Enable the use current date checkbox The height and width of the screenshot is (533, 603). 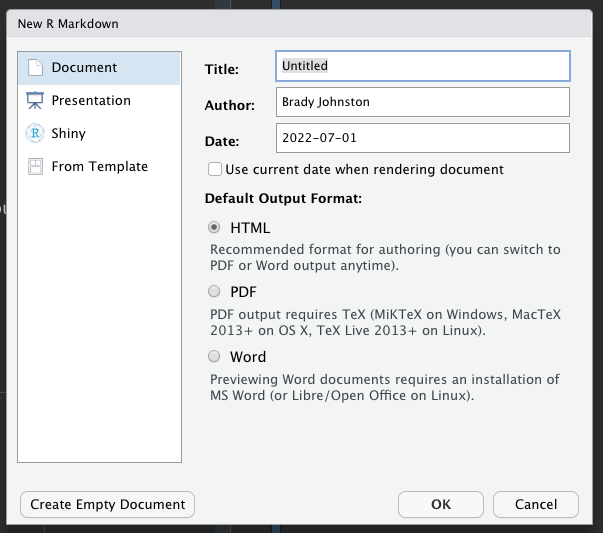(x=214, y=170)
